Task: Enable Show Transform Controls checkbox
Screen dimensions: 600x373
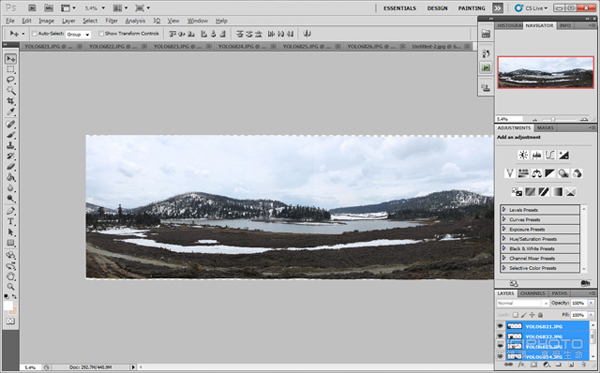Action: [101, 34]
